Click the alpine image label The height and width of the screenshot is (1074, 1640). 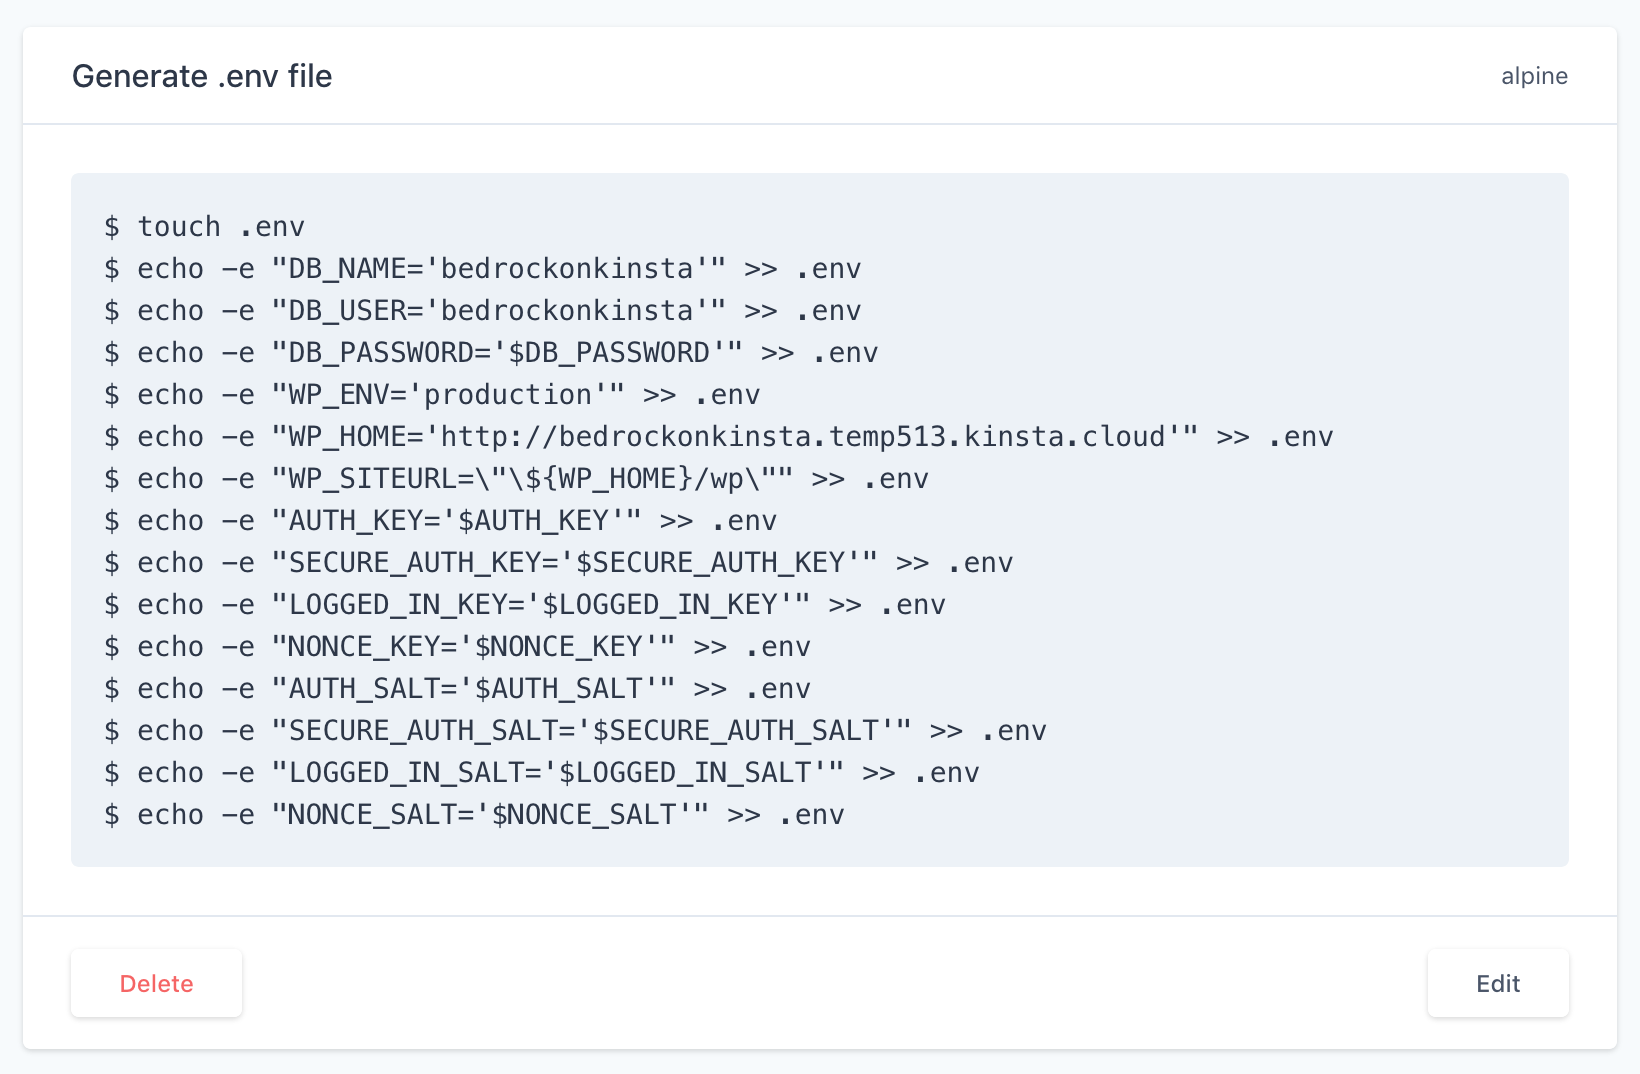point(1534,76)
